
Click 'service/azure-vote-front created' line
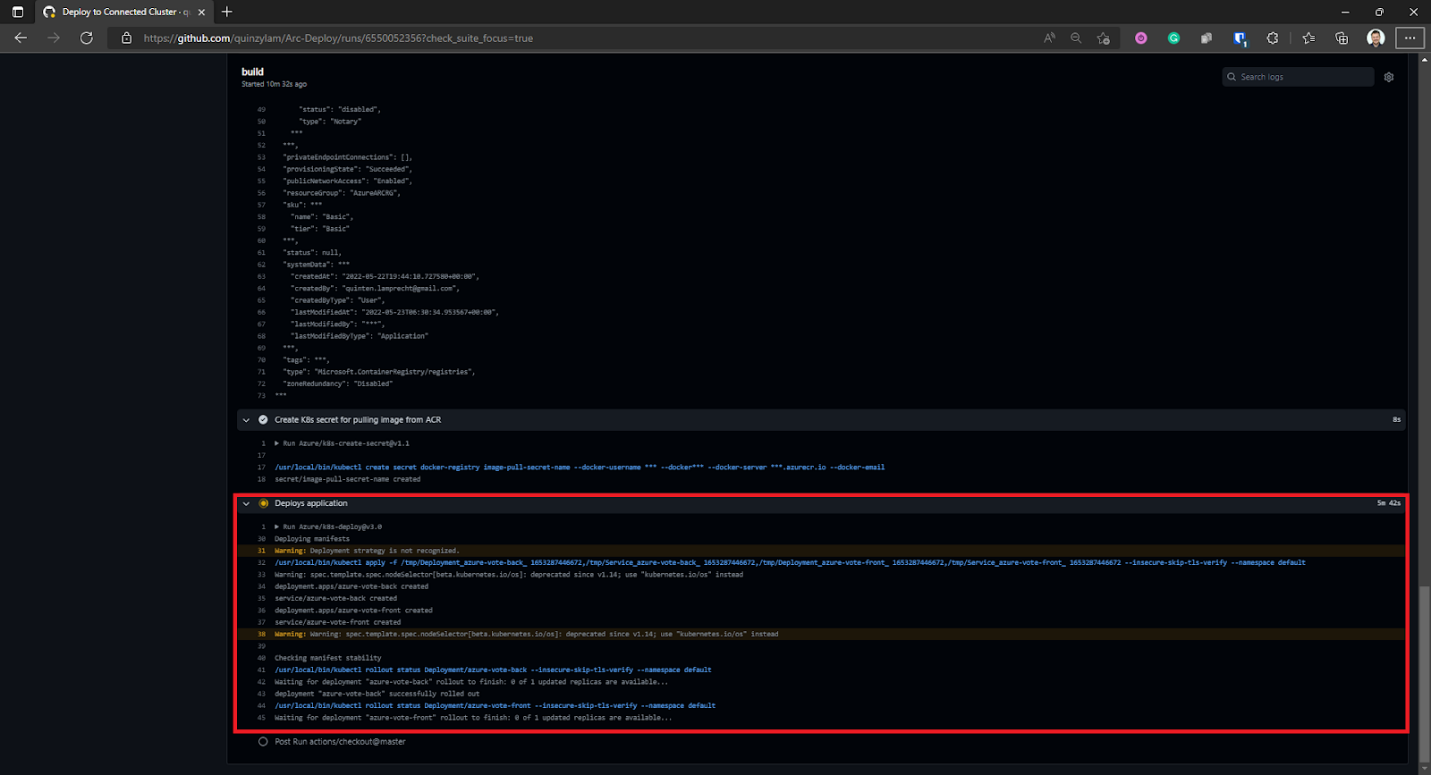338,622
